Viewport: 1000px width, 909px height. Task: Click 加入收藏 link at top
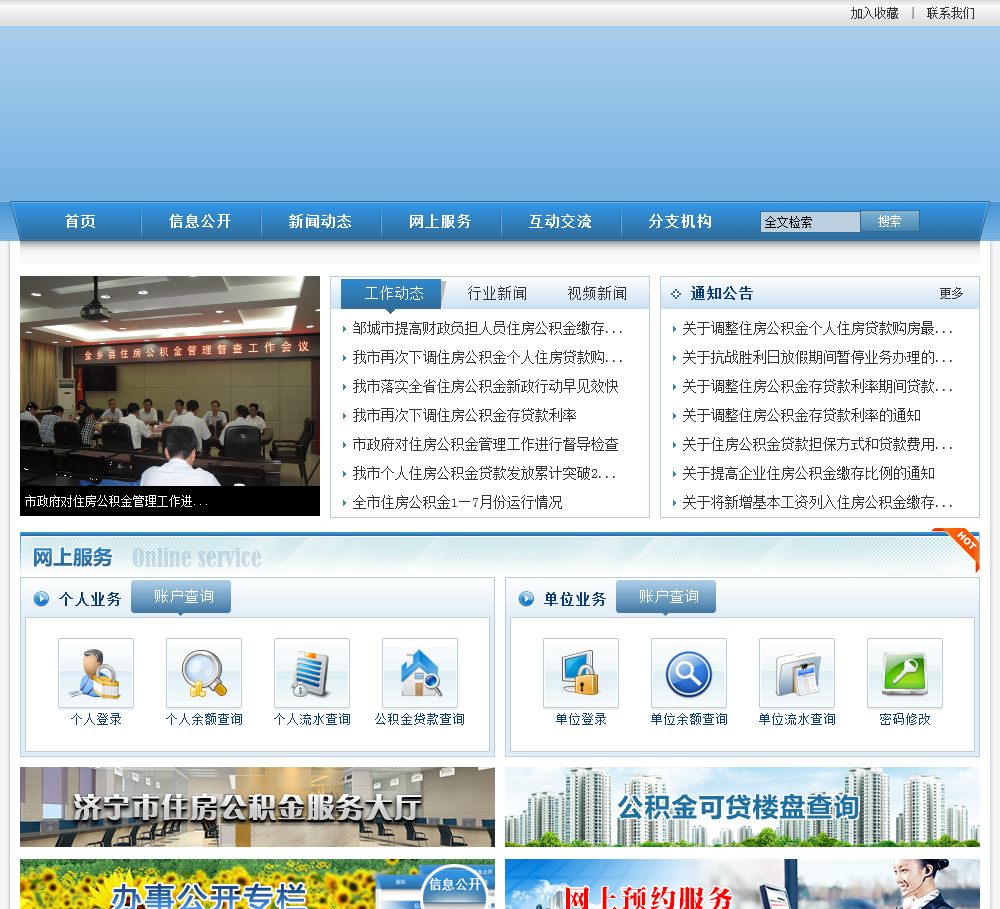pos(874,13)
